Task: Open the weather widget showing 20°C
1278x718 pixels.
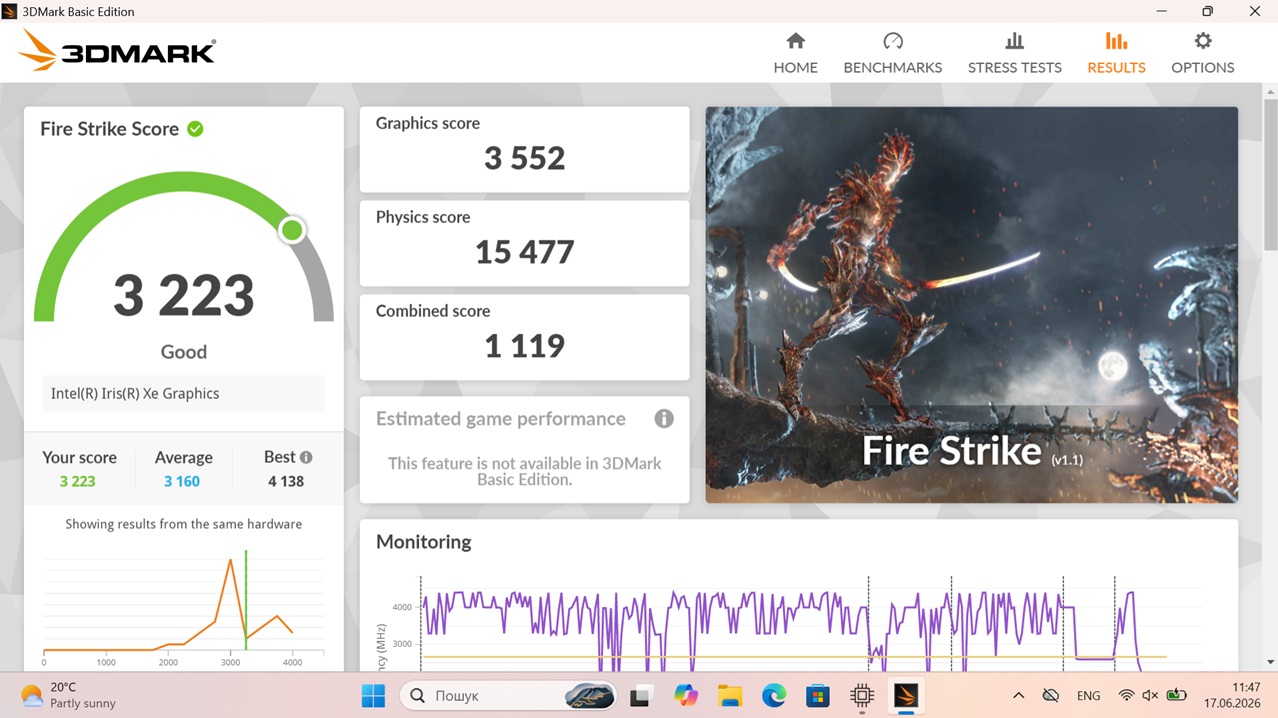Action: (x=68, y=695)
